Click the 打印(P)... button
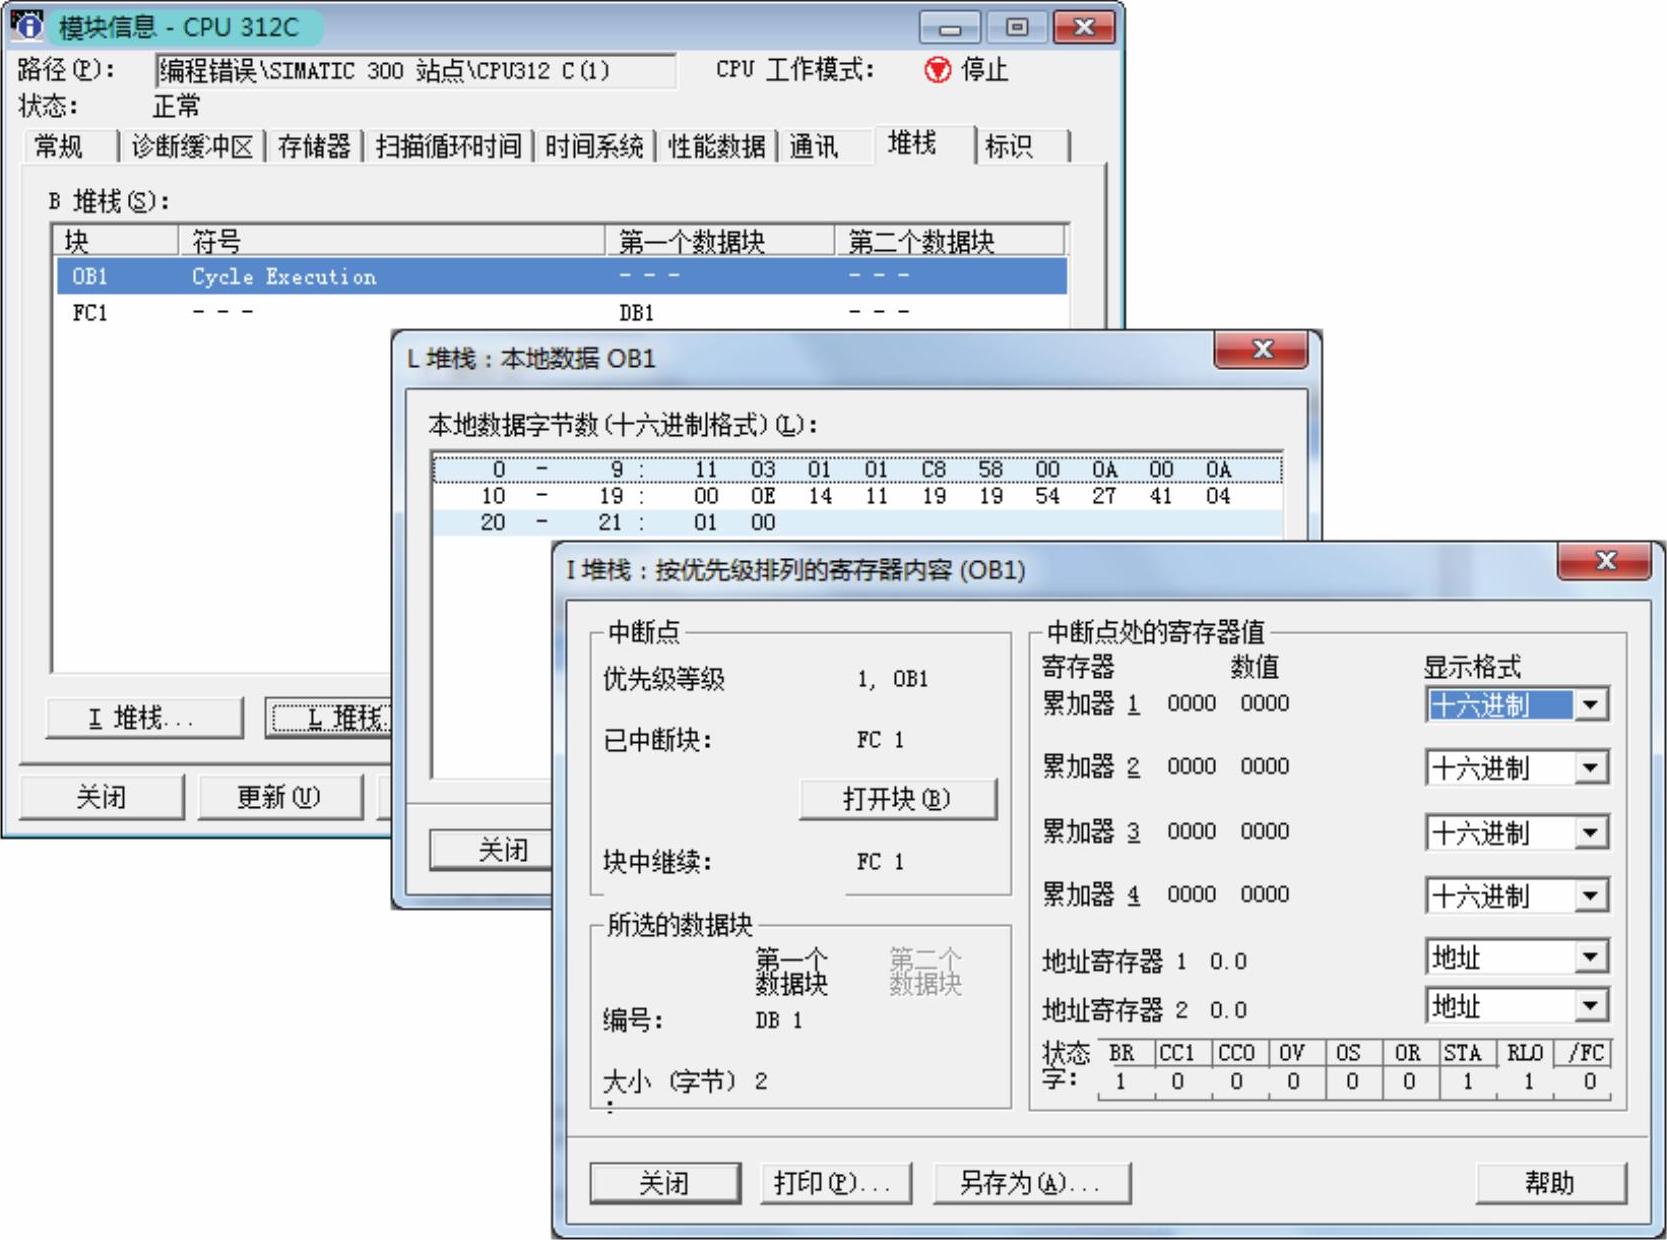 [x=836, y=1183]
